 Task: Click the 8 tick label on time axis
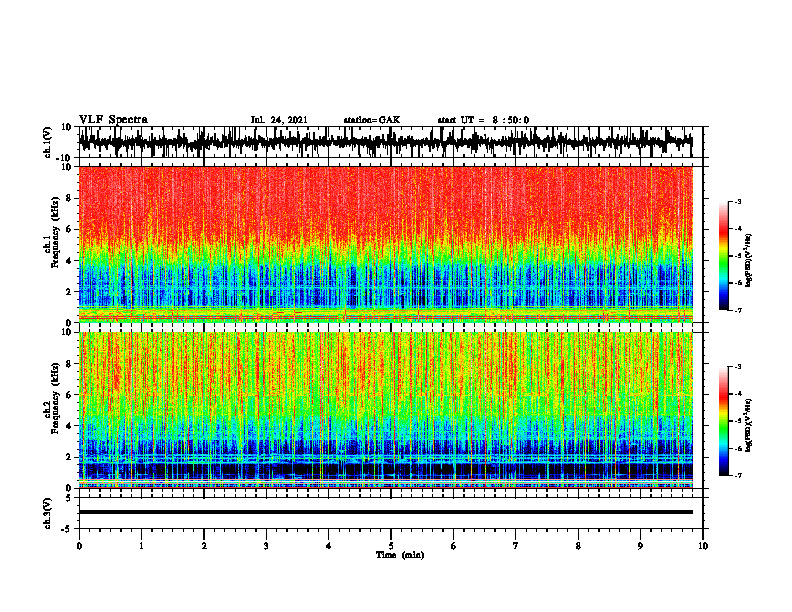click(578, 546)
